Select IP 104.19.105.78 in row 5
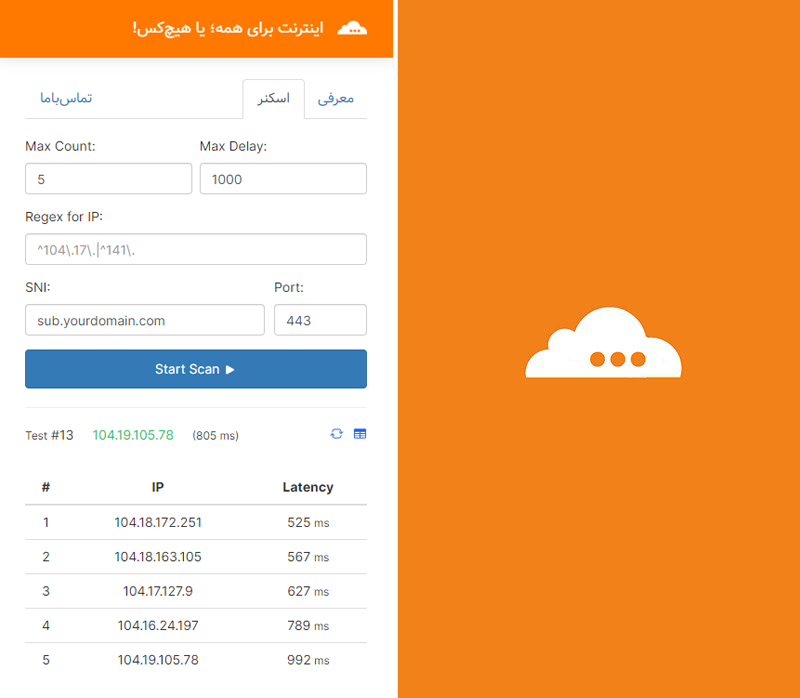Image resolution: width=800 pixels, height=698 pixels. 158,660
